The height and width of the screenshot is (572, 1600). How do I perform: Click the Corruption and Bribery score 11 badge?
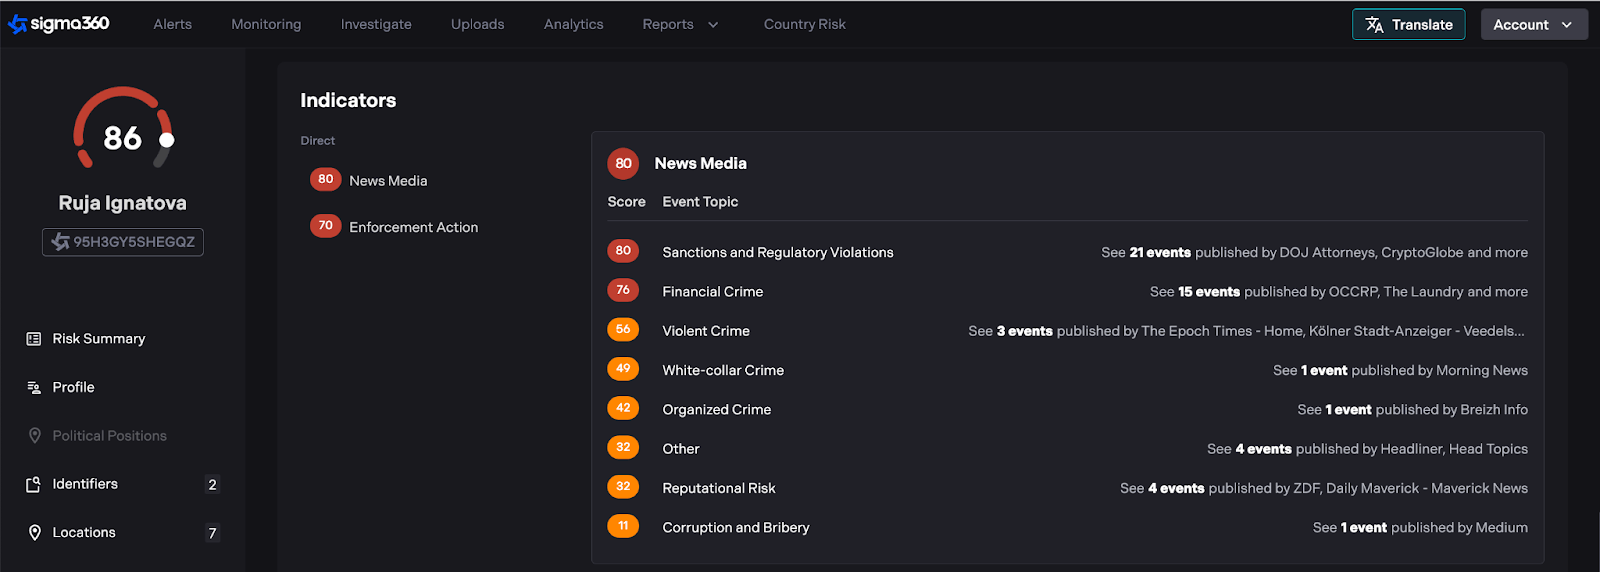point(623,526)
